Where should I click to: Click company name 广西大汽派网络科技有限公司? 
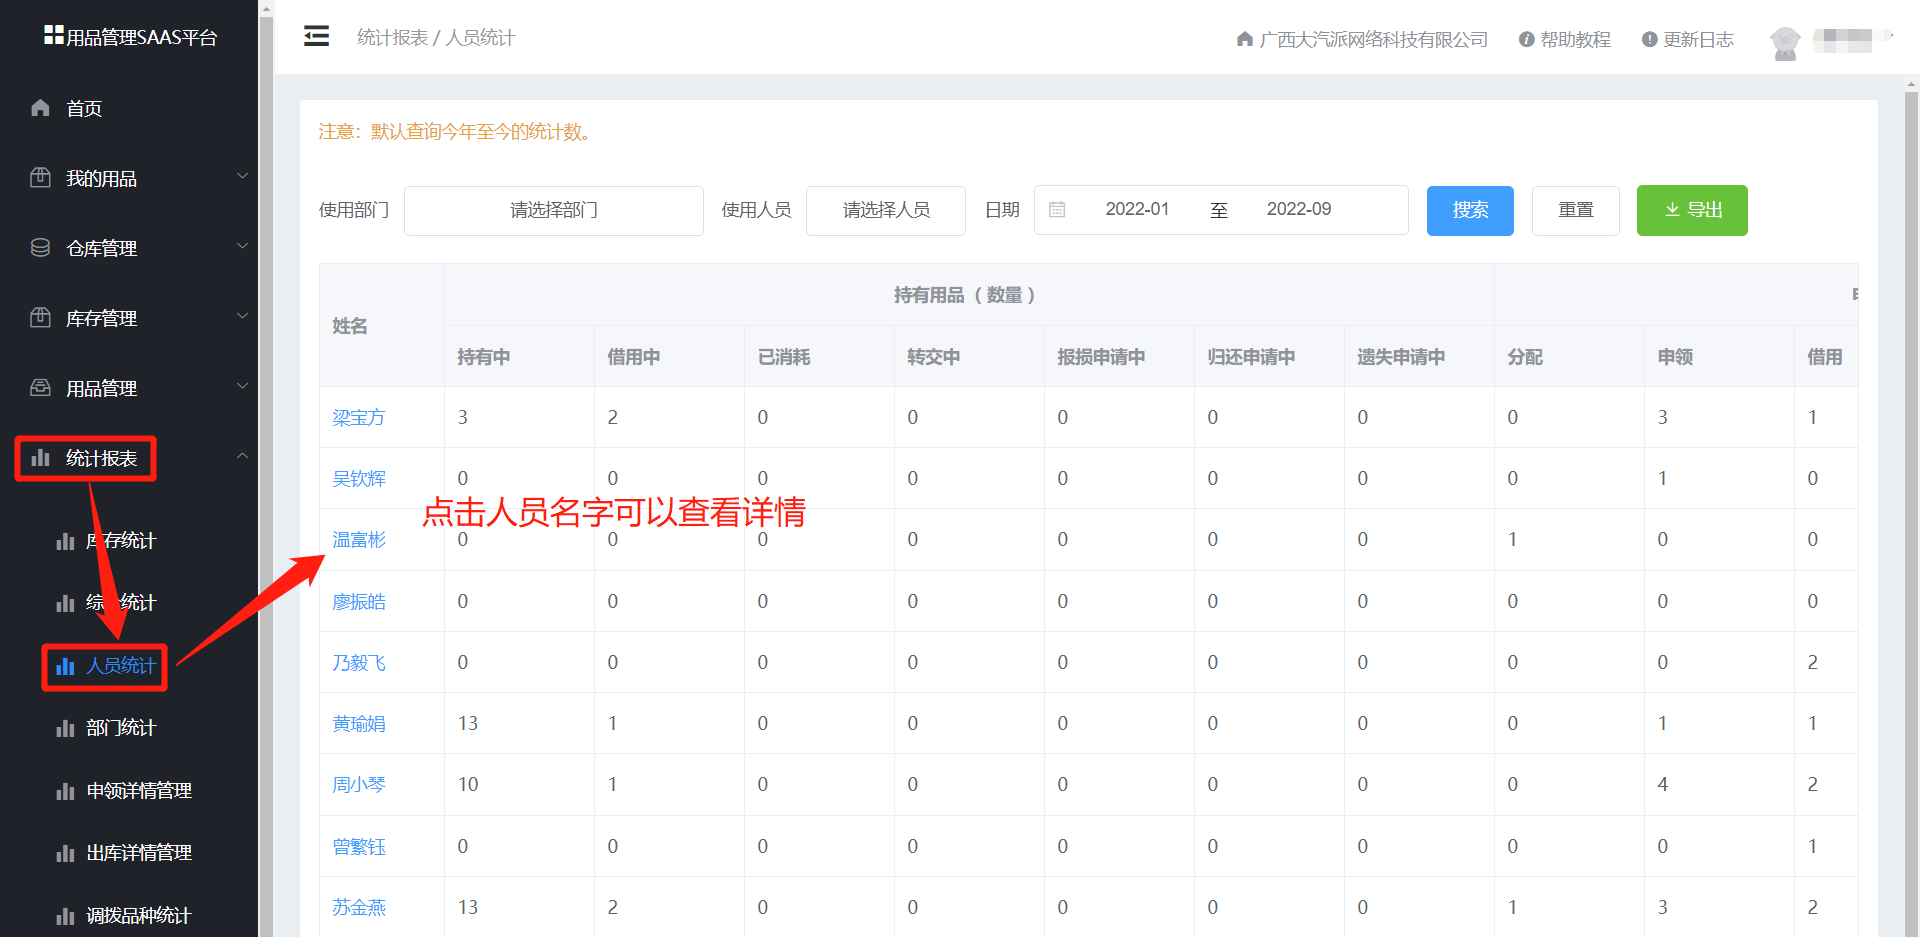1373,39
